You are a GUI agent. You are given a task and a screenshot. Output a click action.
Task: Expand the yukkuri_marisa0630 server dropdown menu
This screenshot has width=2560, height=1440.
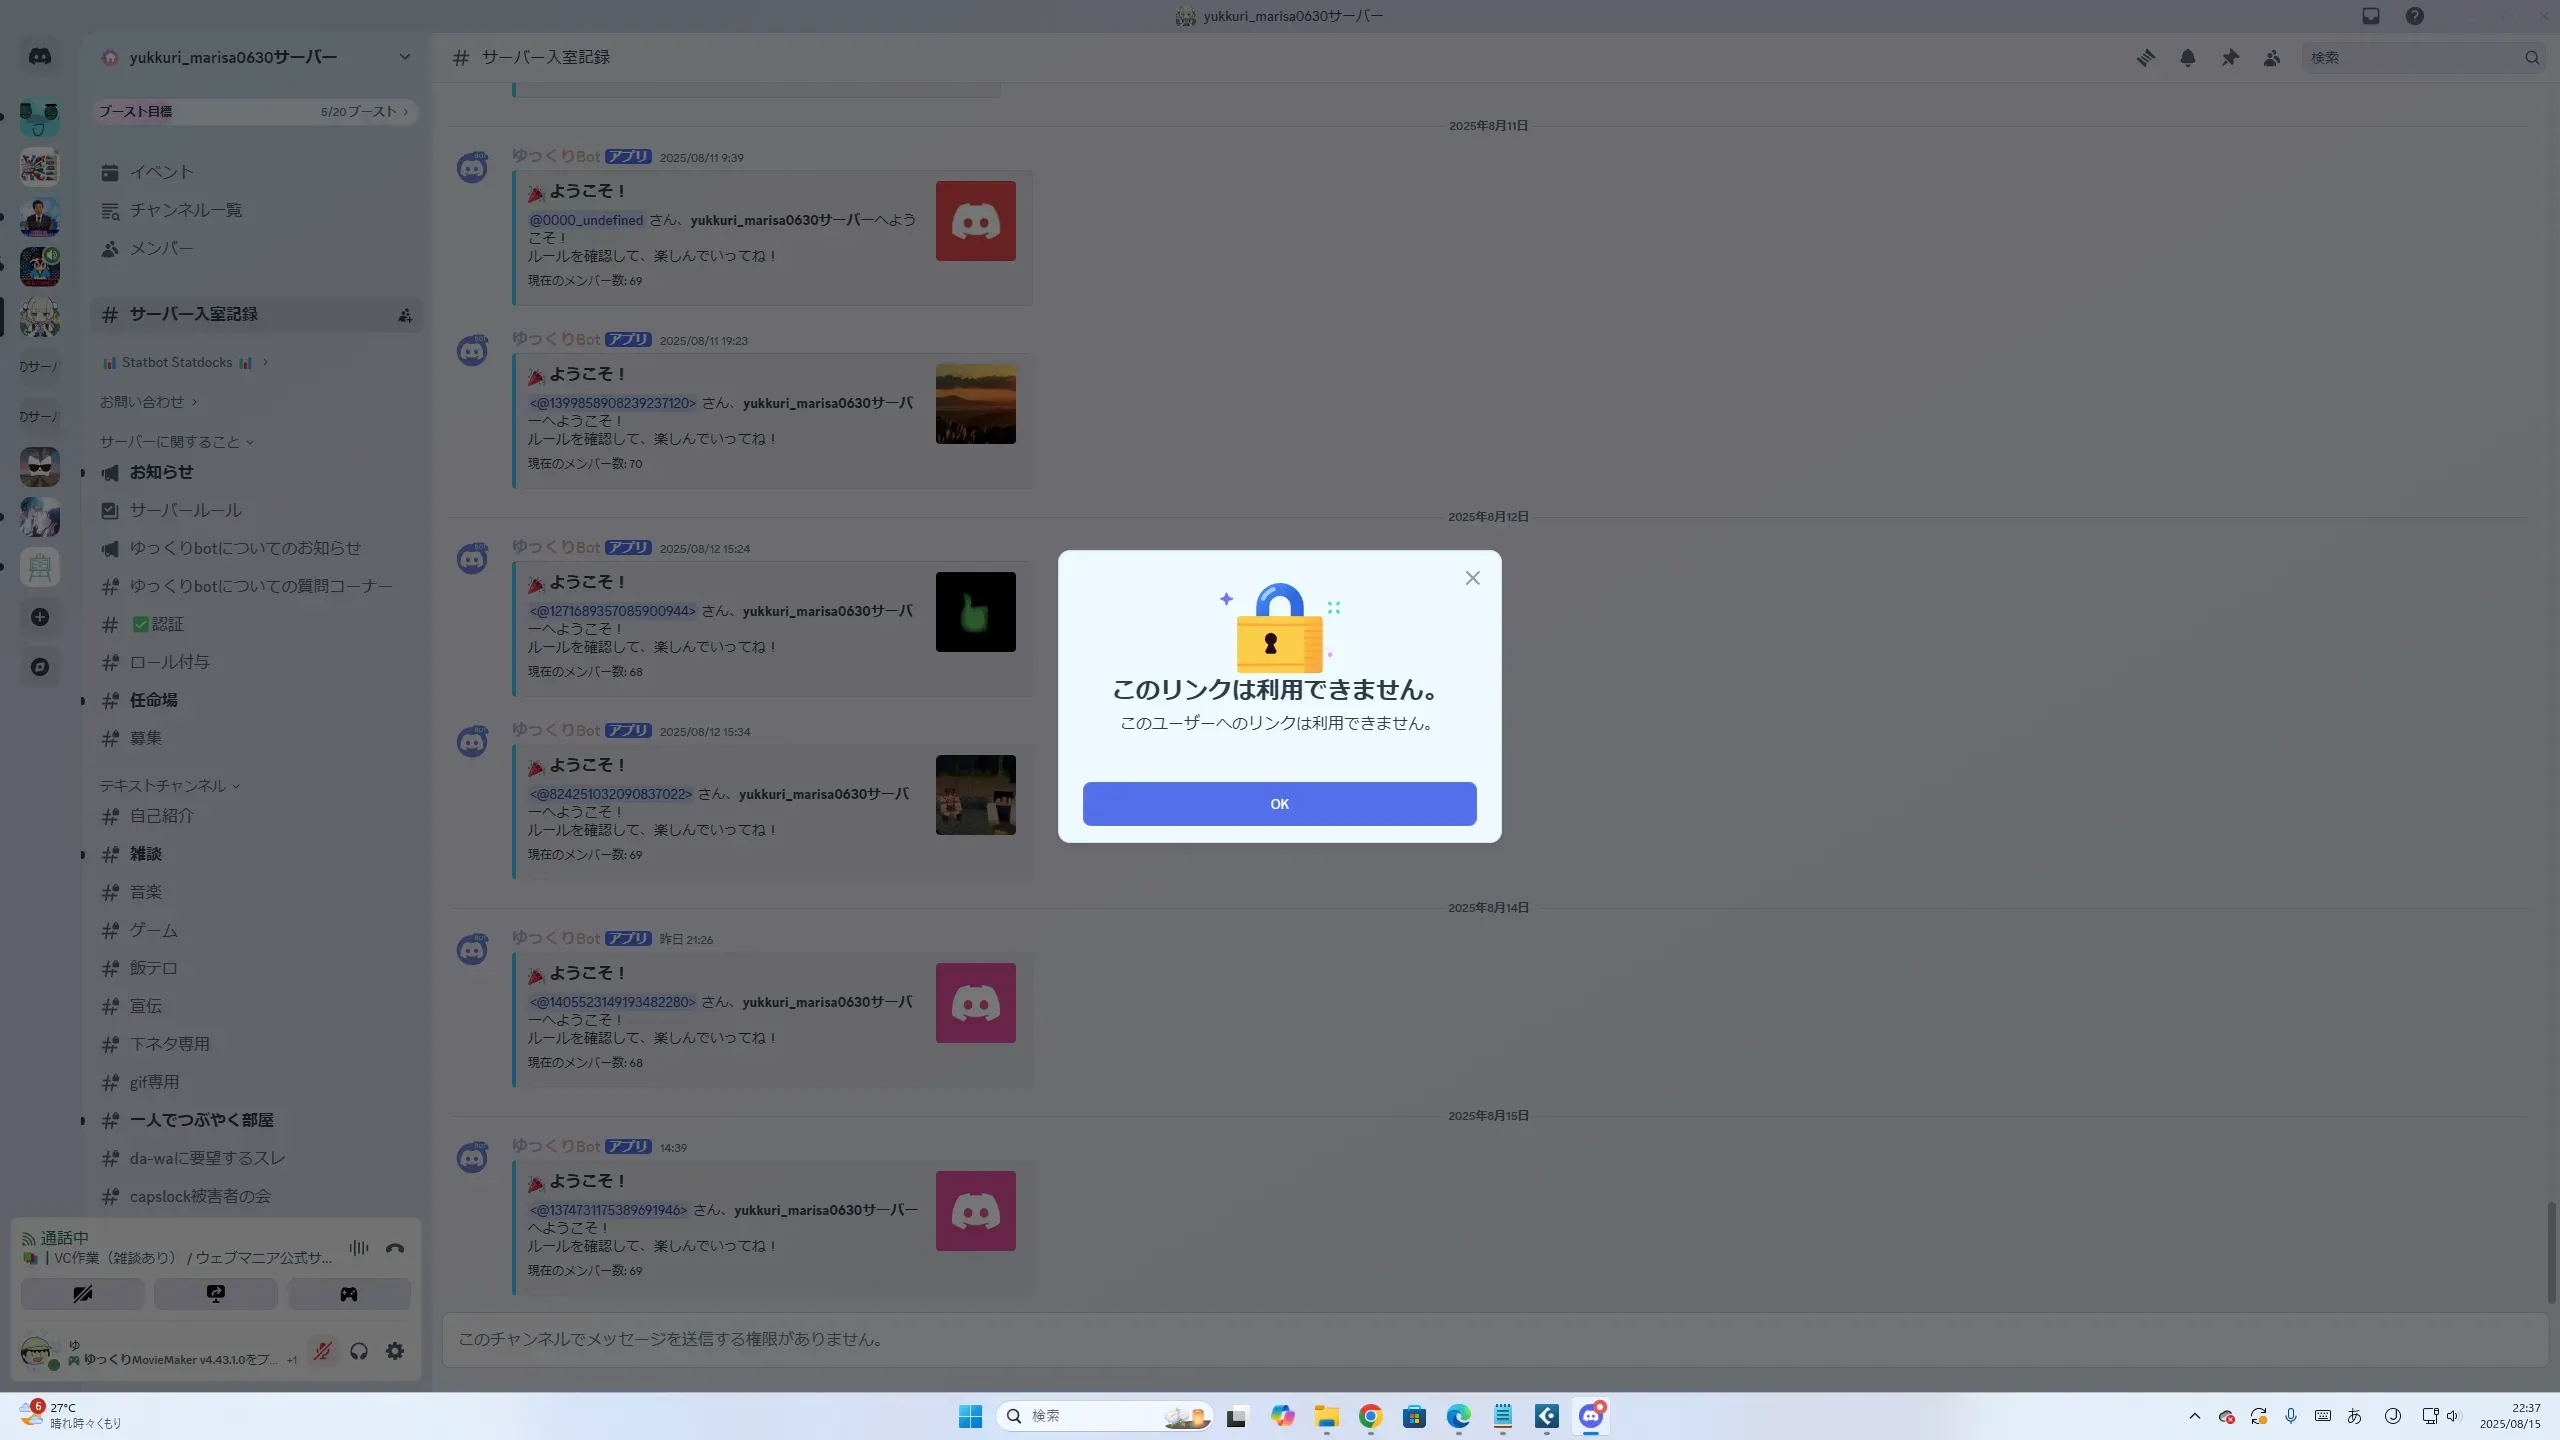[x=404, y=57]
